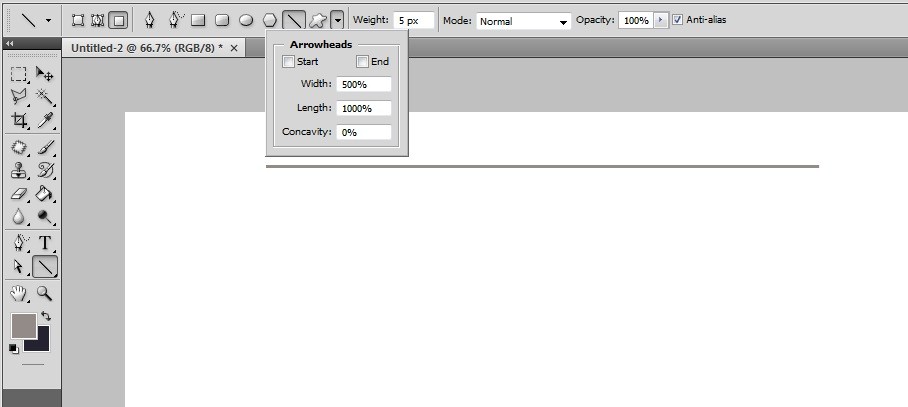Image resolution: width=908 pixels, height=407 pixels.
Task: Click the arrowhead Concavity field
Action: pyautogui.click(x=364, y=132)
